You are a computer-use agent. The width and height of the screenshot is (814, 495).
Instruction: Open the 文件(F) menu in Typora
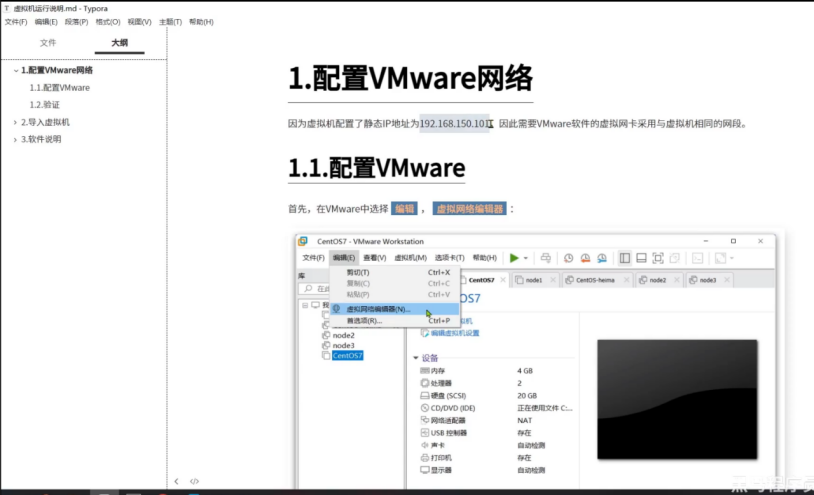pos(16,22)
